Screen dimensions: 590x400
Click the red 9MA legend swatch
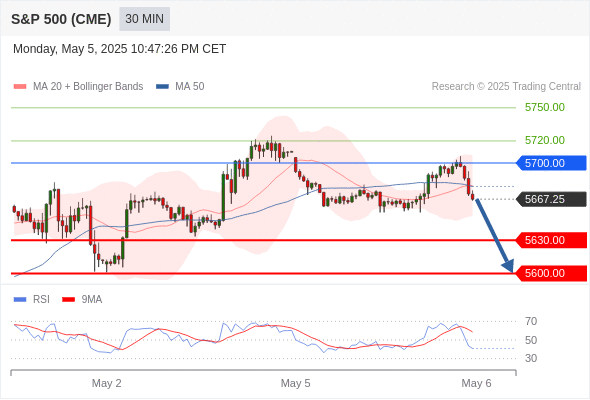point(68,300)
